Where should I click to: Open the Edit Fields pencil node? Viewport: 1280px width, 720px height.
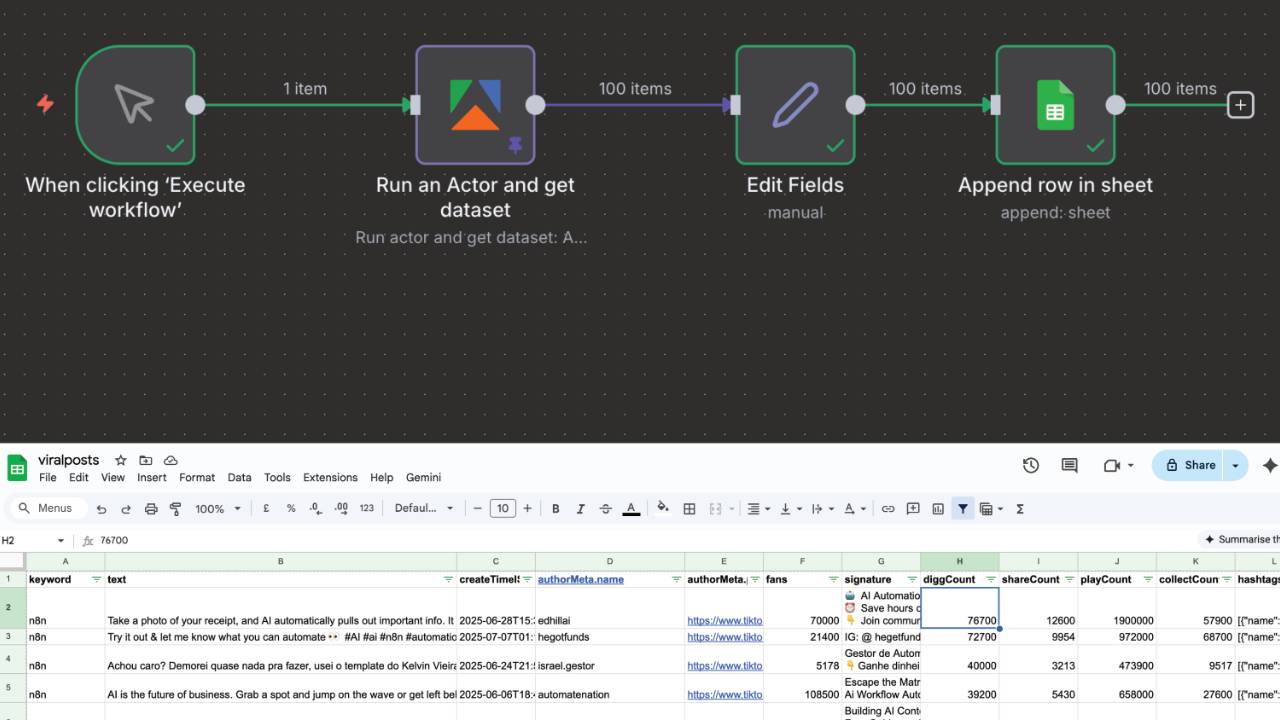[x=795, y=105]
